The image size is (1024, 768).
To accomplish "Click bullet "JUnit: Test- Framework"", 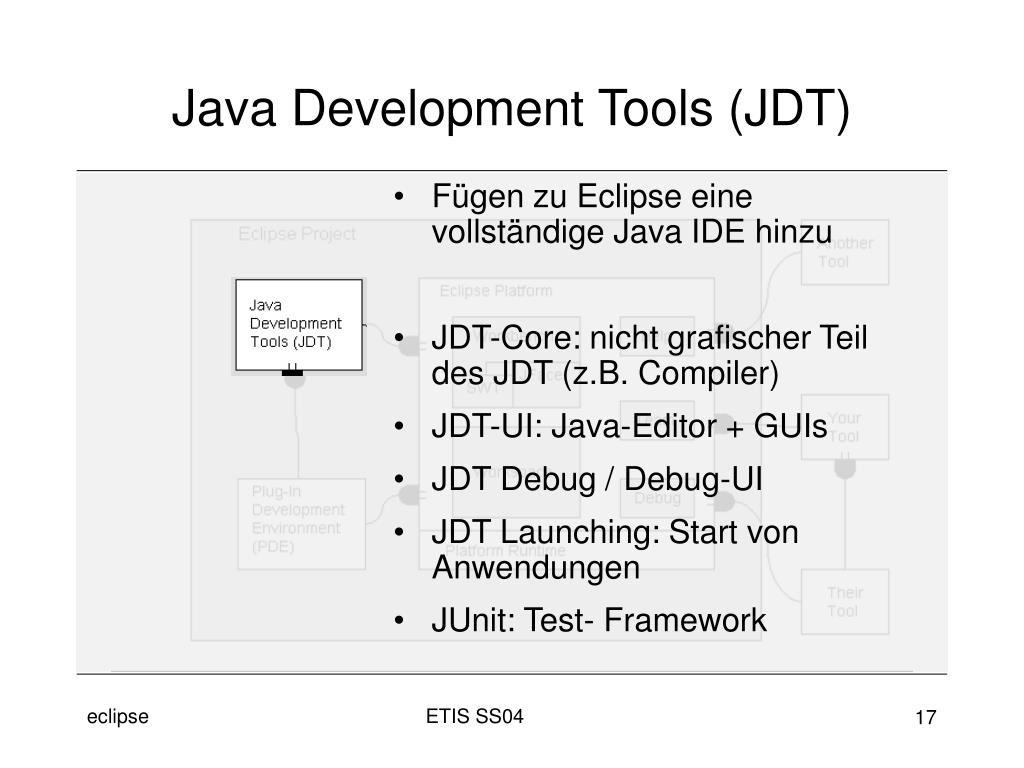I will [x=598, y=620].
